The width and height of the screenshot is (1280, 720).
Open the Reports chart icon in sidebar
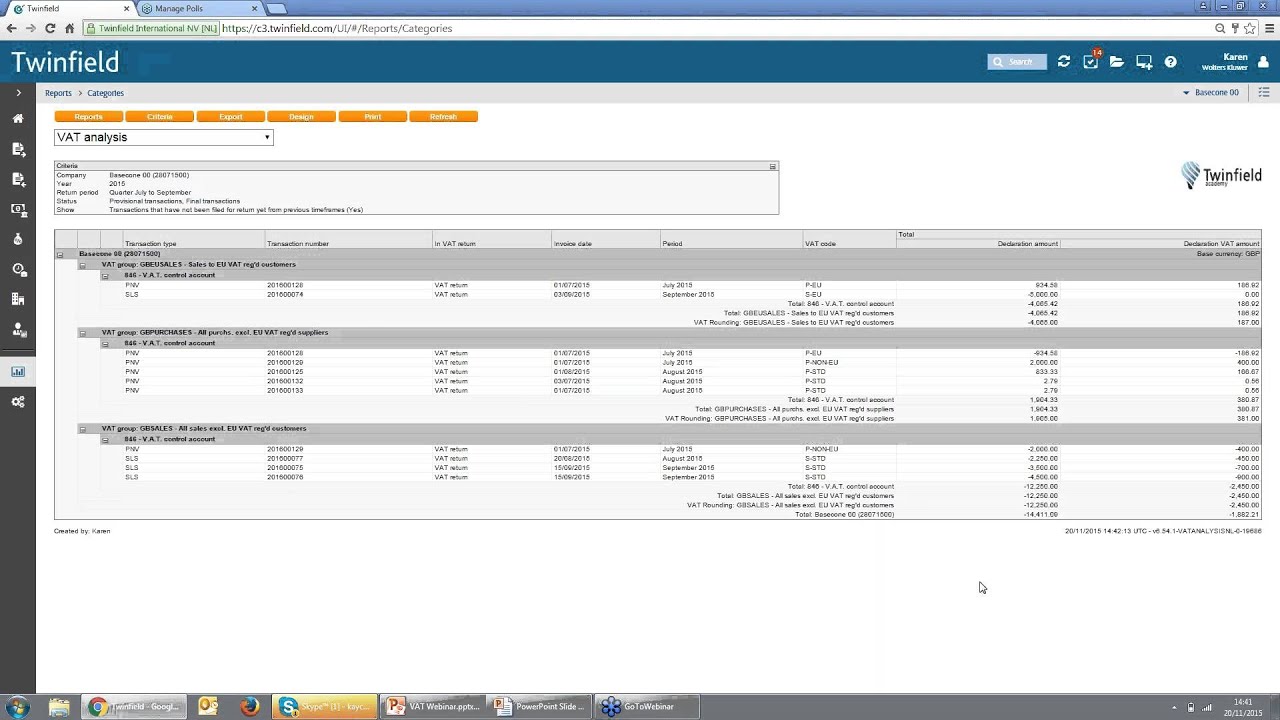click(18, 372)
